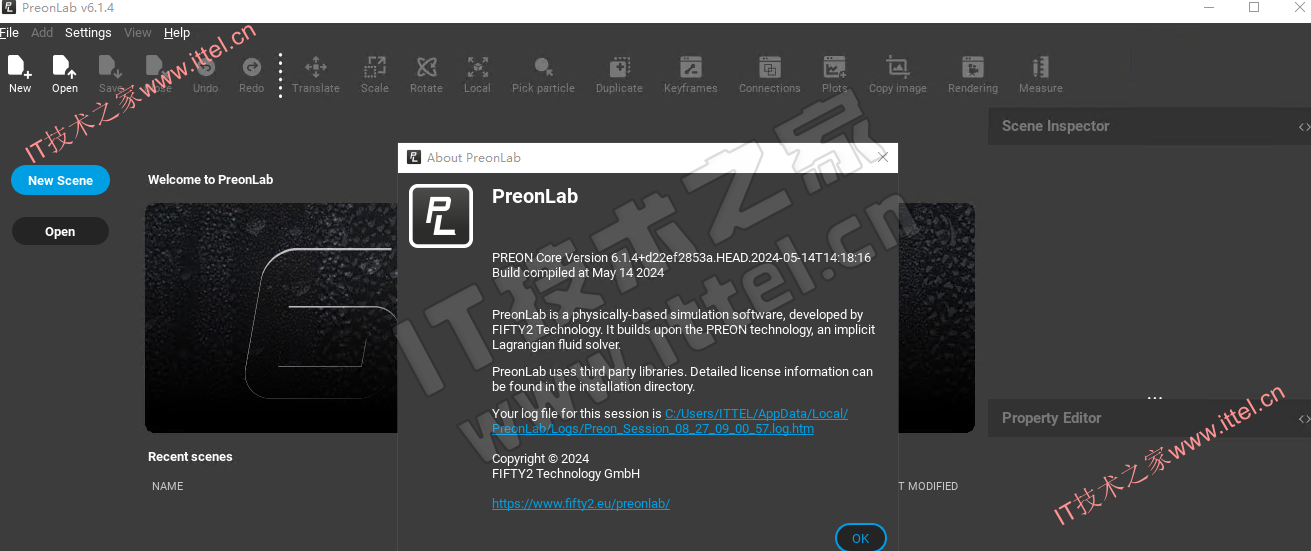Open the Help menu
The width and height of the screenshot is (1311, 551).
click(x=177, y=33)
